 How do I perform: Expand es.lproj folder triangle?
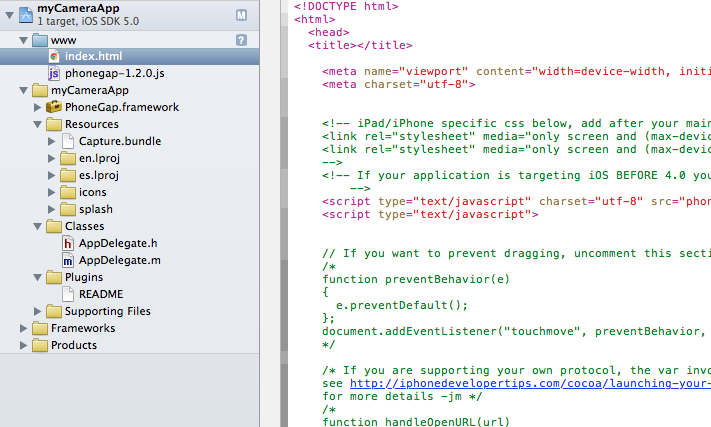(52, 175)
